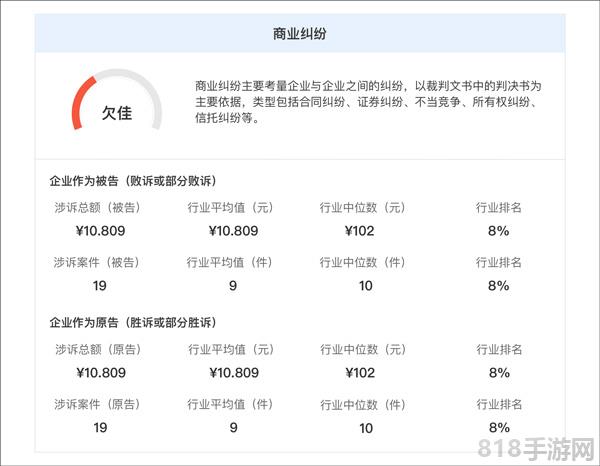Click value 10 under plaintiff 行业中位数（件）

click(366, 428)
